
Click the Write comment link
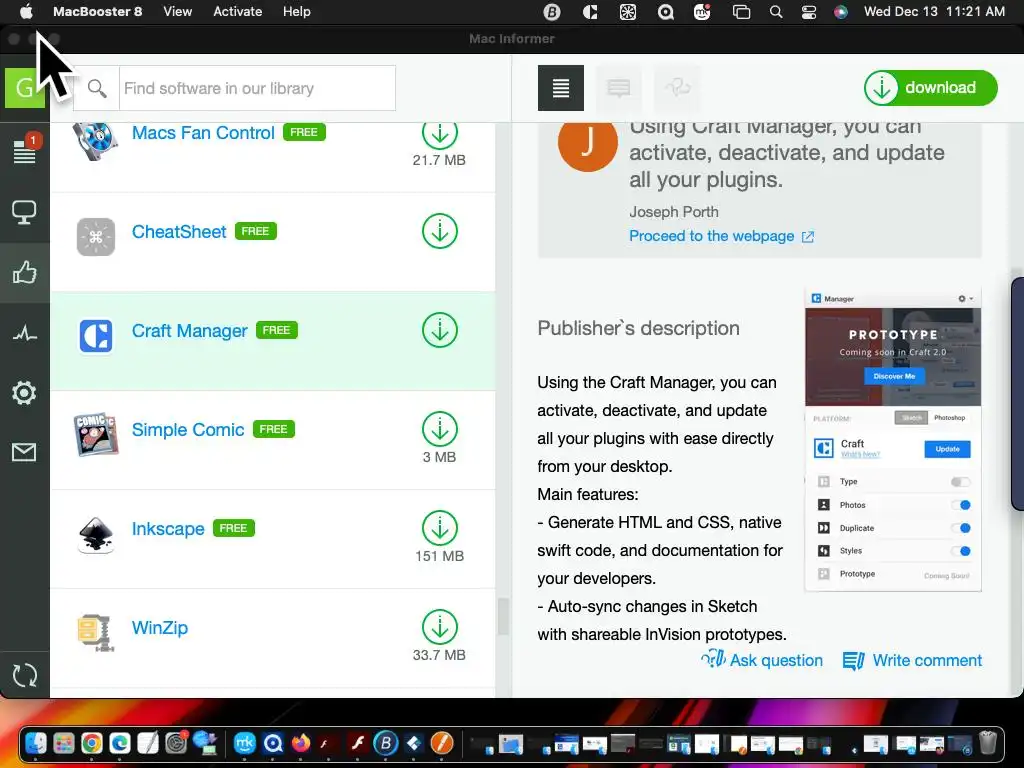pos(912,660)
